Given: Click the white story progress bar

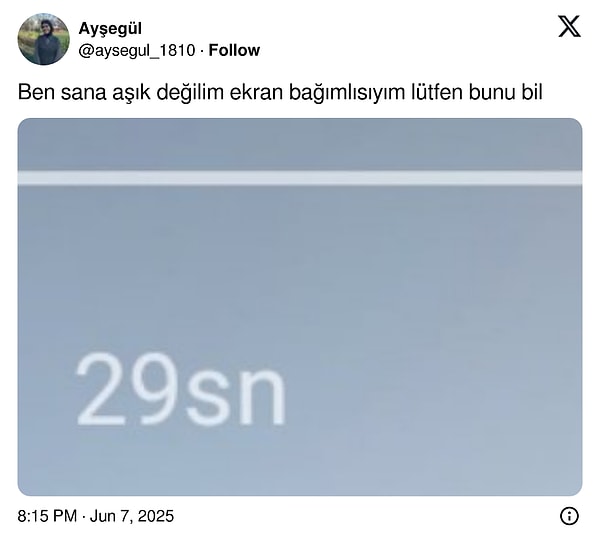Looking at the screenshot, I should [x=300, y=178].
